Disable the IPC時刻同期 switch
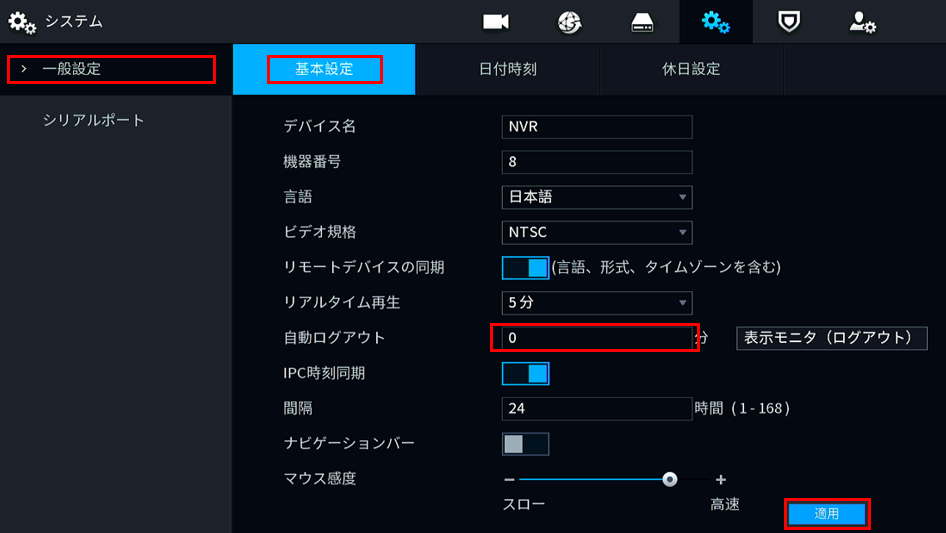Image resolution: width=946 pixels, height=533 pixels. click(x=525, y=374)
